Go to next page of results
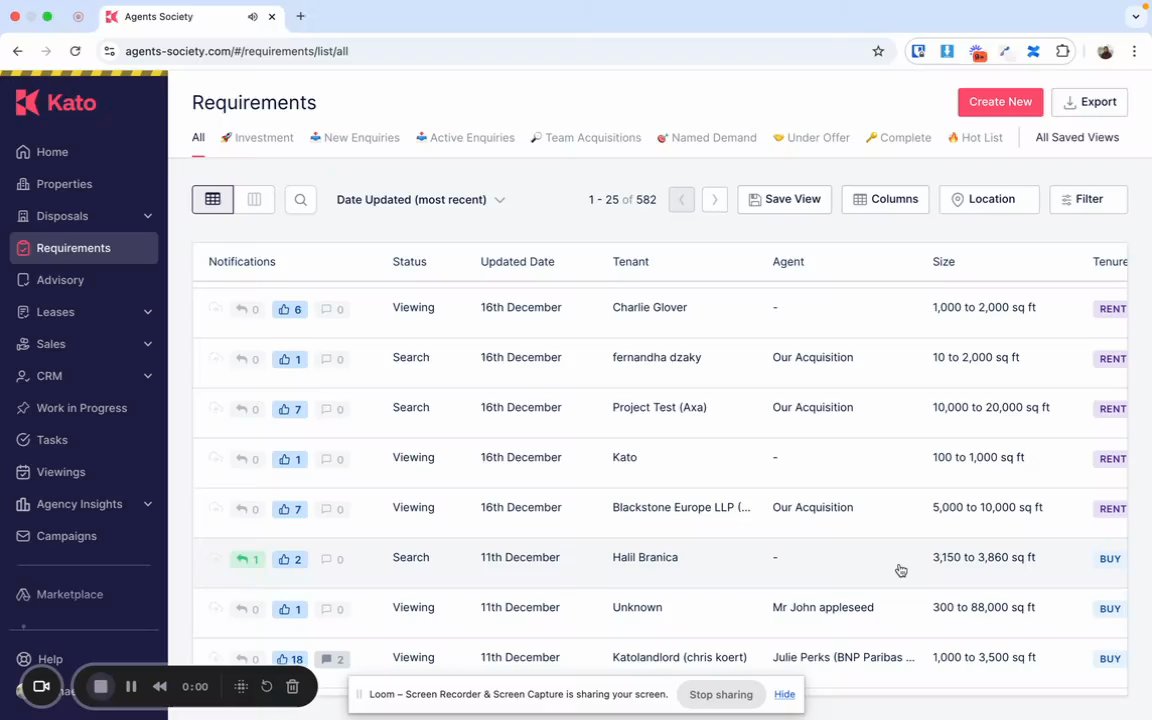 click(715, 199)
